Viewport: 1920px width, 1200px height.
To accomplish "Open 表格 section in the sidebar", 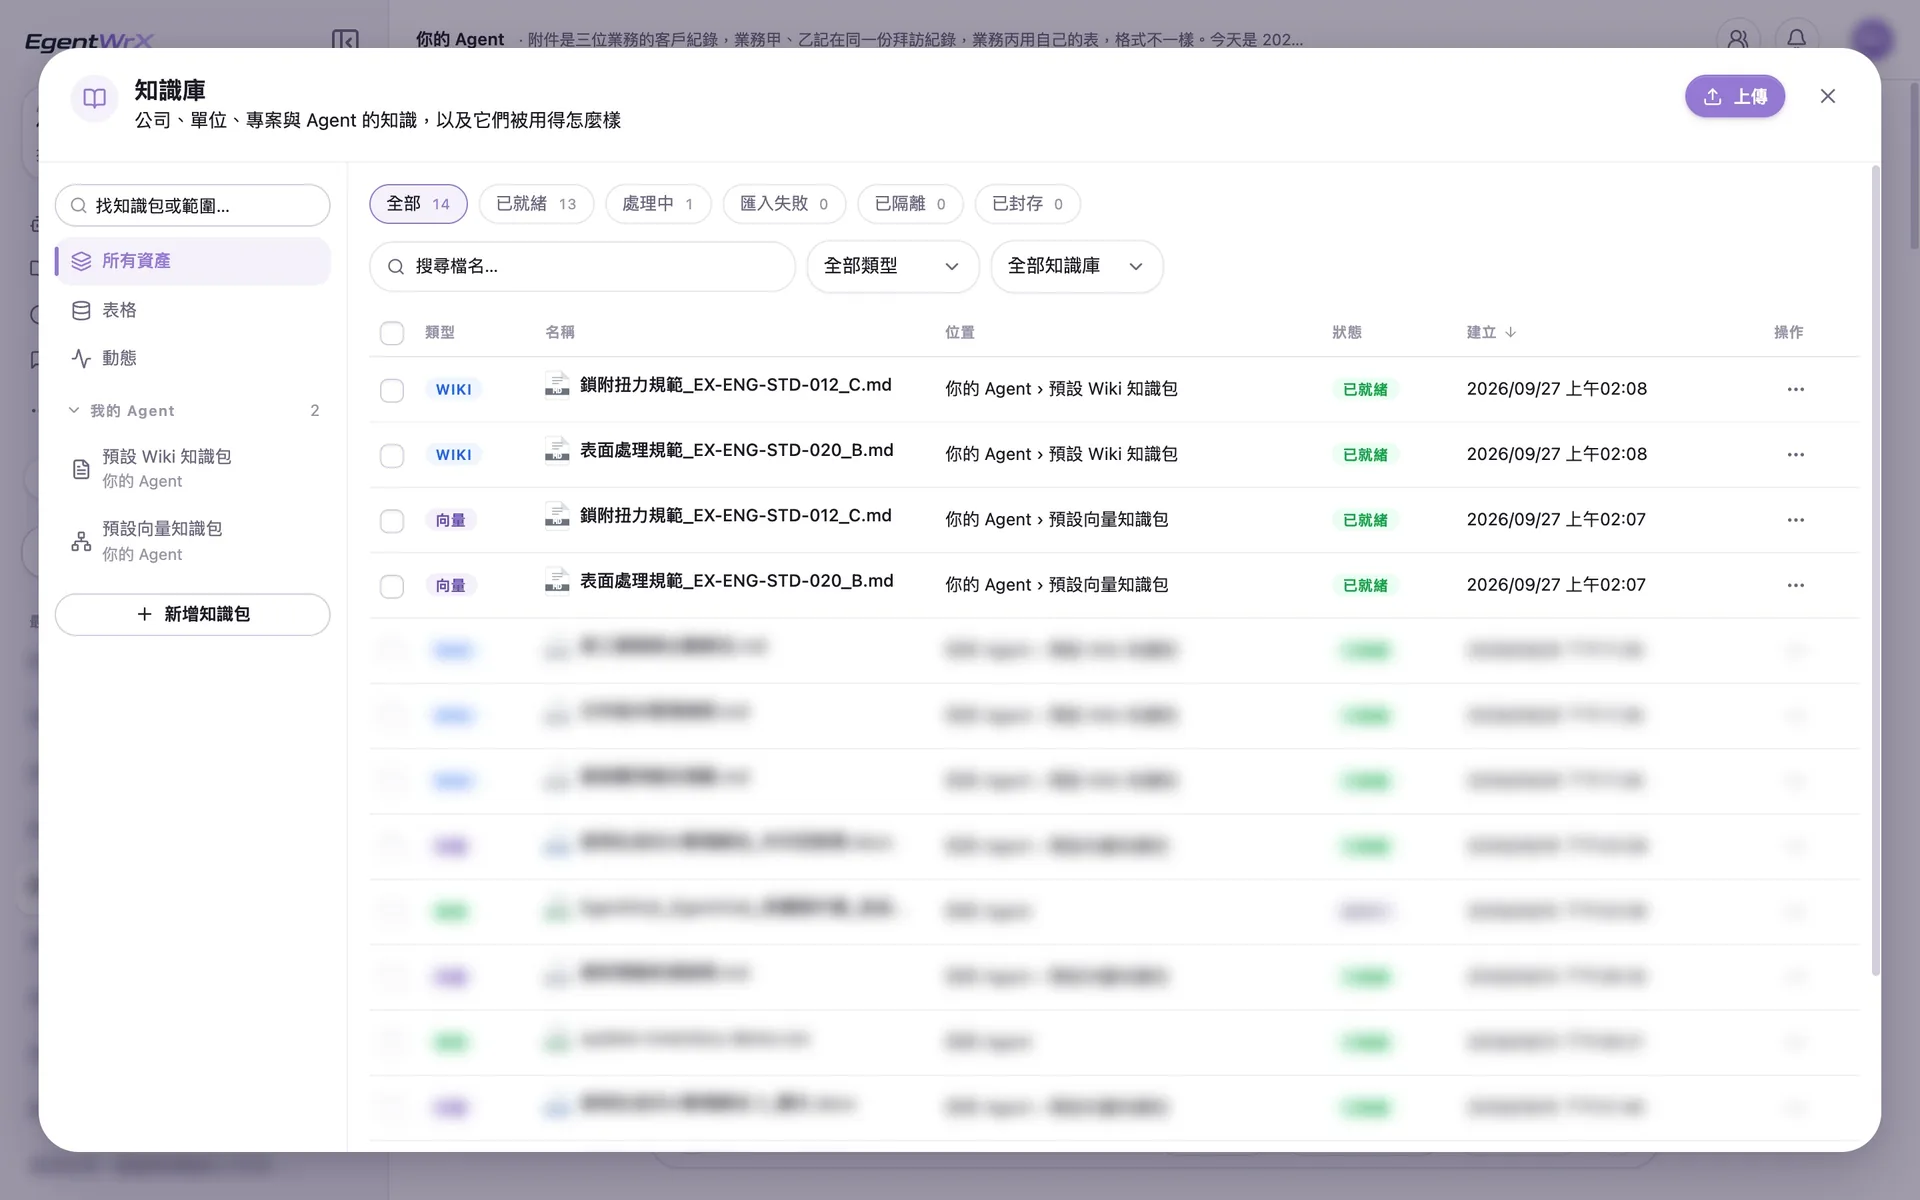I will pyautogui.click(x=193, y=310).
